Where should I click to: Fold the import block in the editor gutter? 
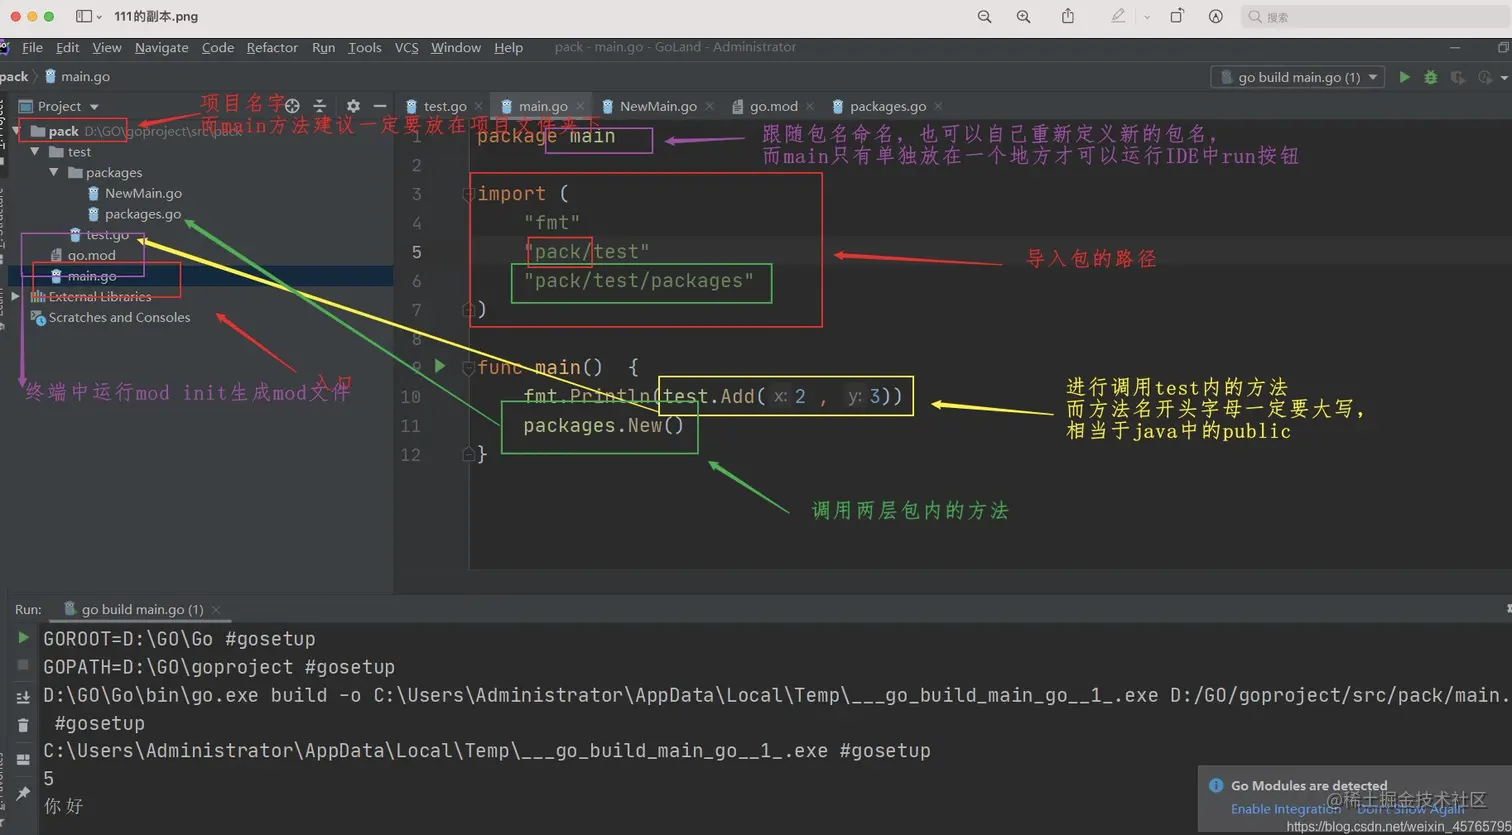pos(467,195)
